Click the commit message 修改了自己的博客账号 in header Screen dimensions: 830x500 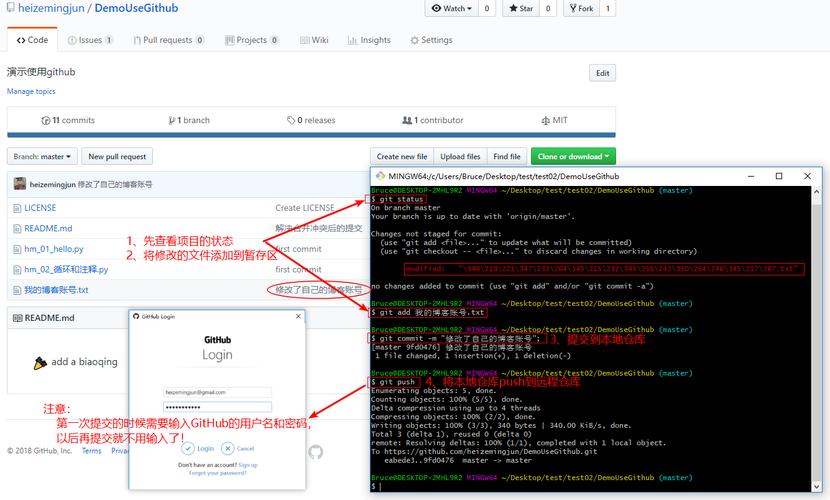pyautogui.click(x=115, y=185)
